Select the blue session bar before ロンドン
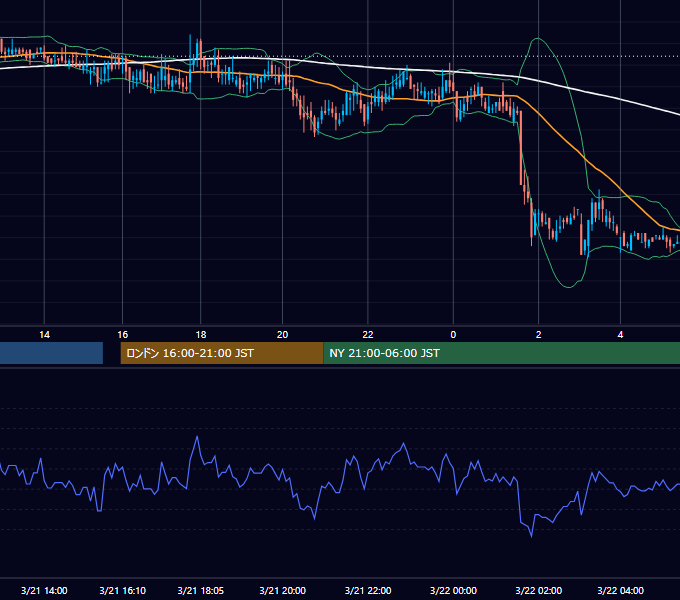680x600 pixels. click(x=51, y=353)
